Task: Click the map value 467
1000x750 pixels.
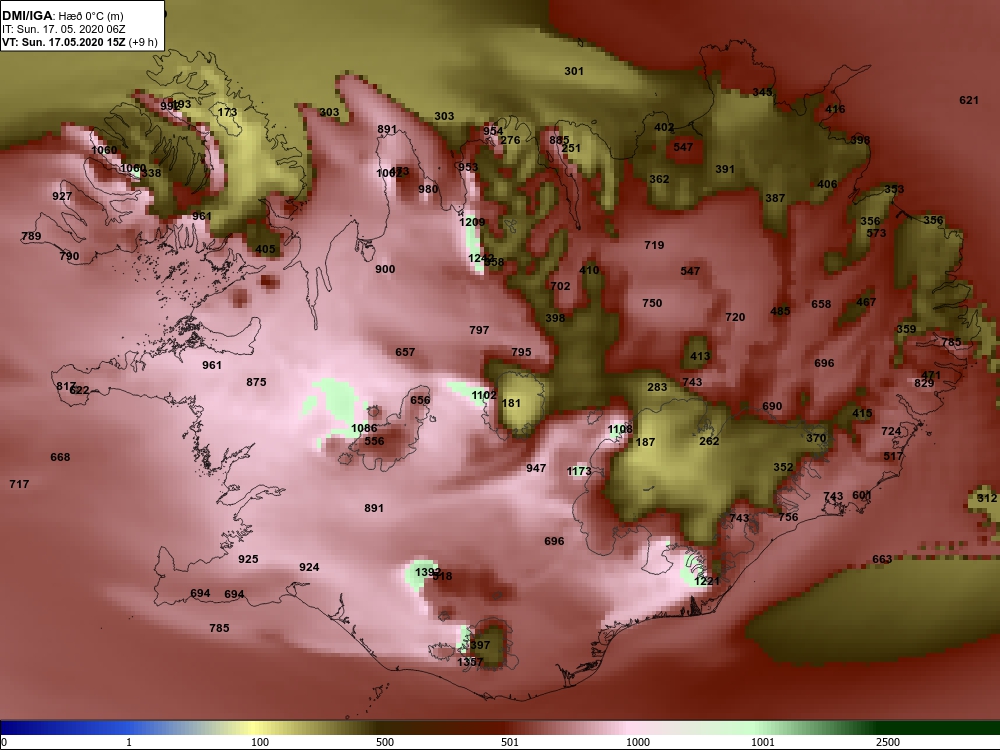Action: tap(865, 302)
